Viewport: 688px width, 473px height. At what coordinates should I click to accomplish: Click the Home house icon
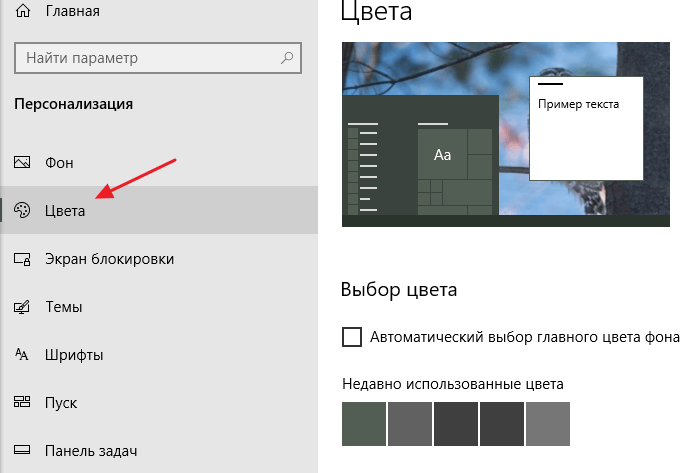(23, 10)
